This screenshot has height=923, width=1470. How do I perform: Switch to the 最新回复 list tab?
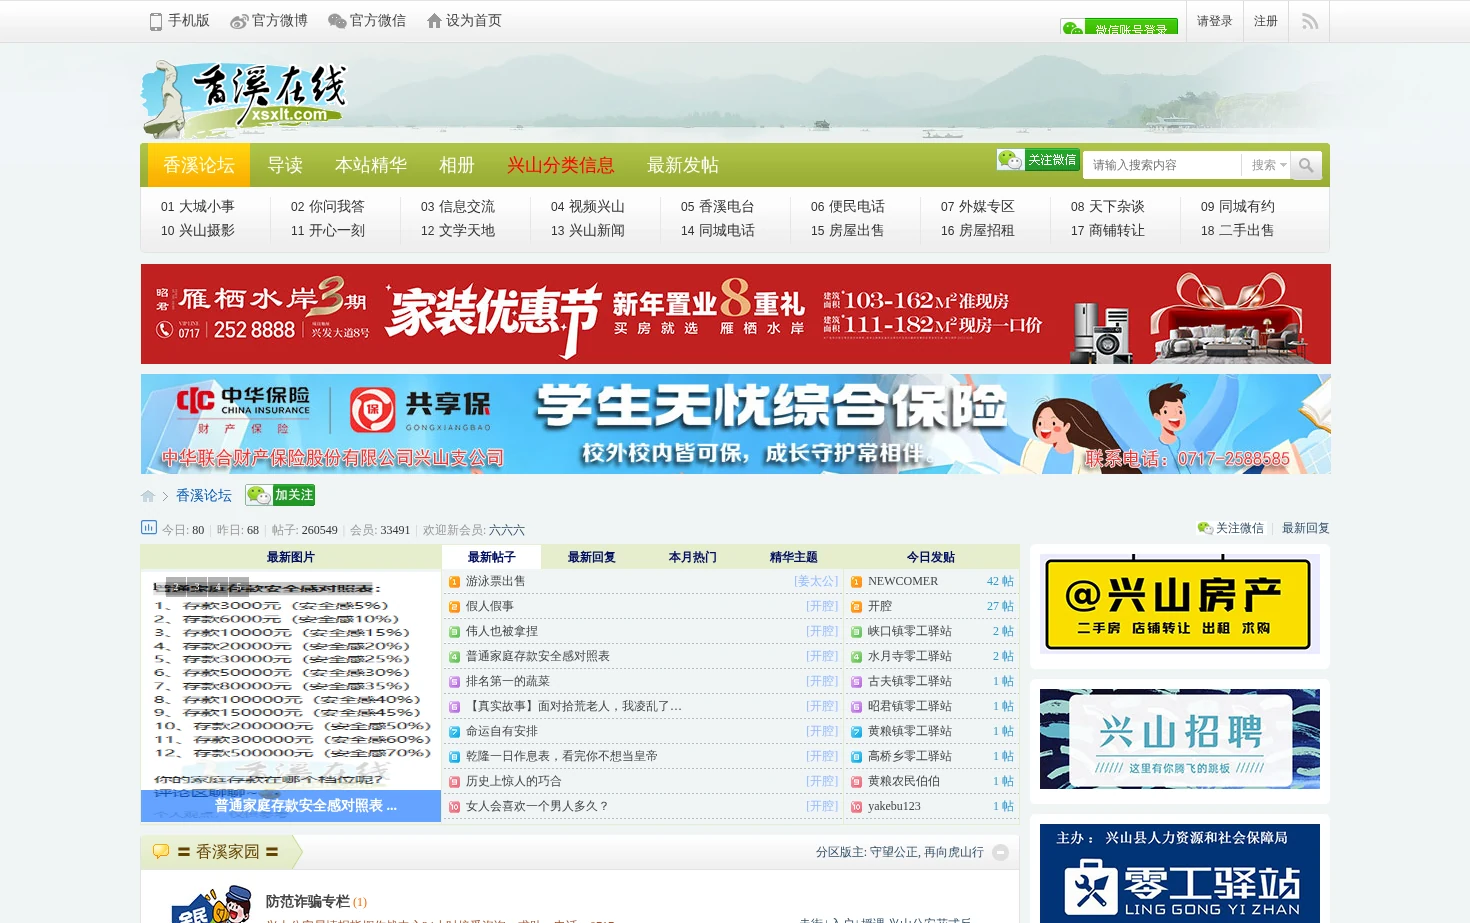[592, 557]
